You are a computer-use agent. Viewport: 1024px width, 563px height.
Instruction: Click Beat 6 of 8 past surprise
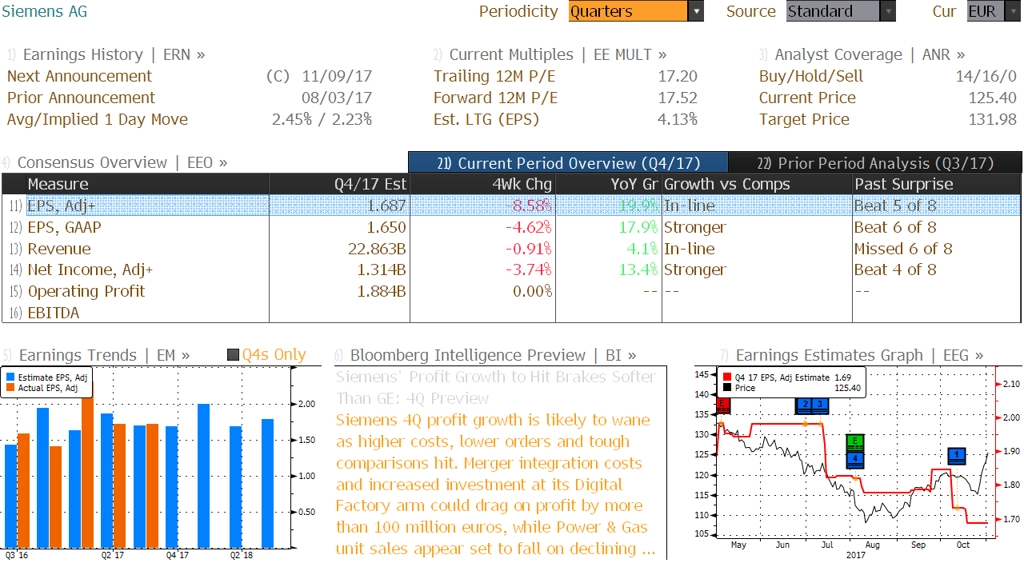(895, 227)
